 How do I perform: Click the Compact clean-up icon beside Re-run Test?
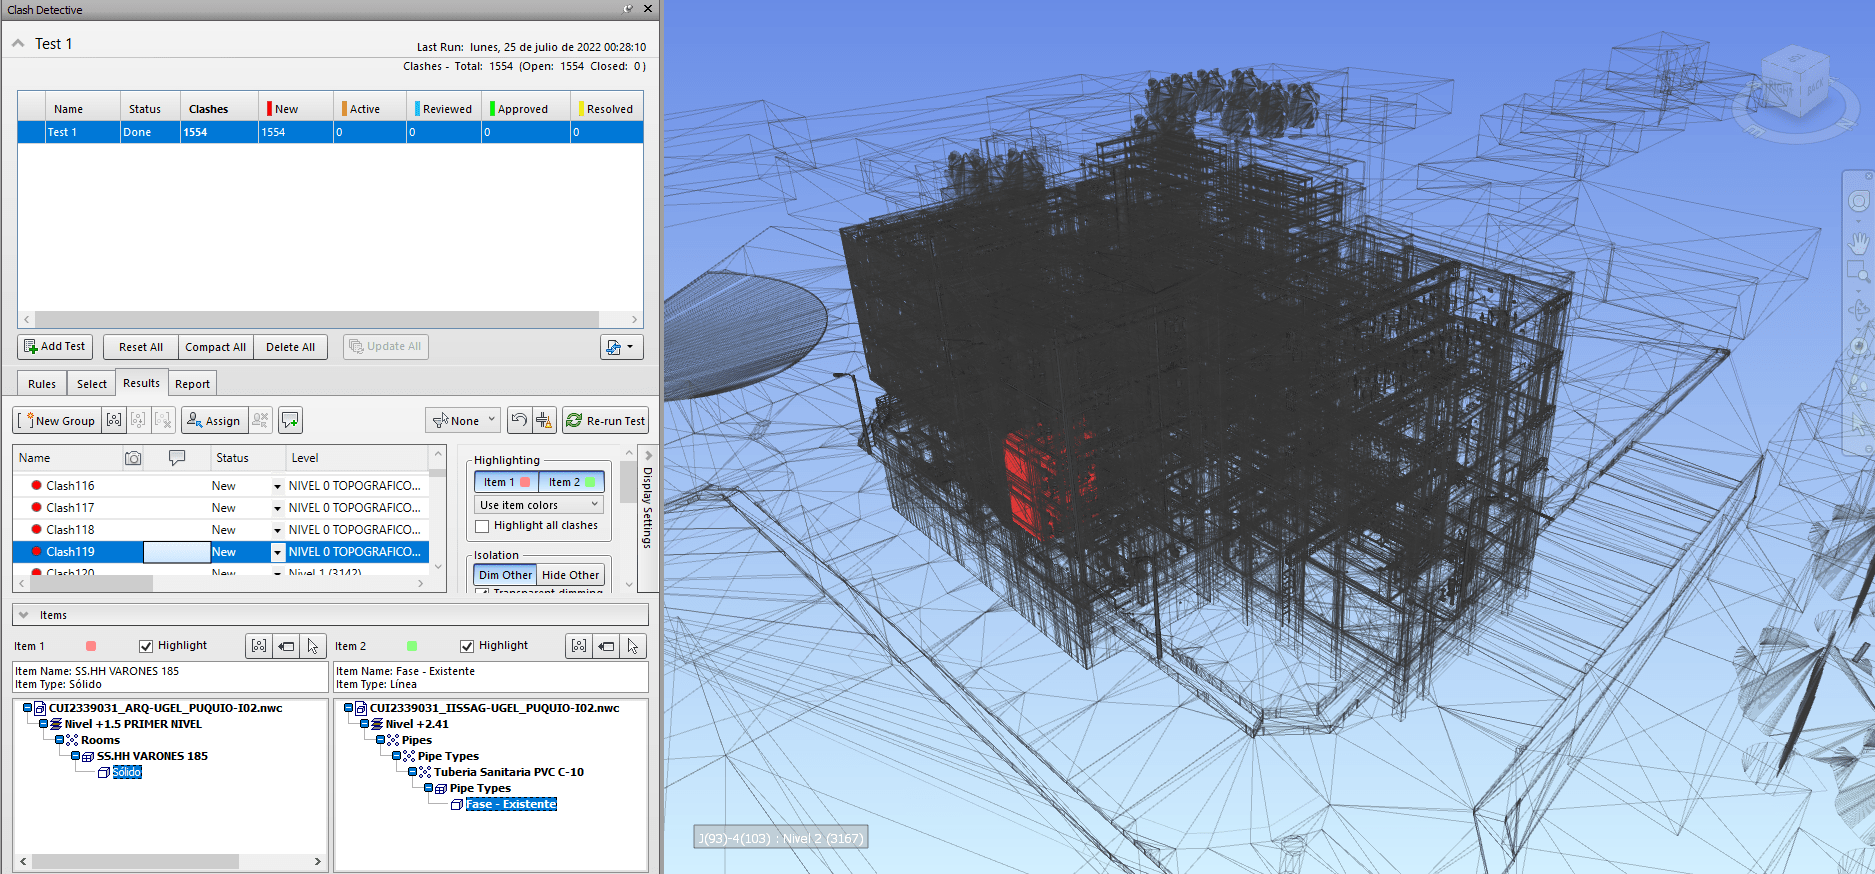click(x=544, y=421)
